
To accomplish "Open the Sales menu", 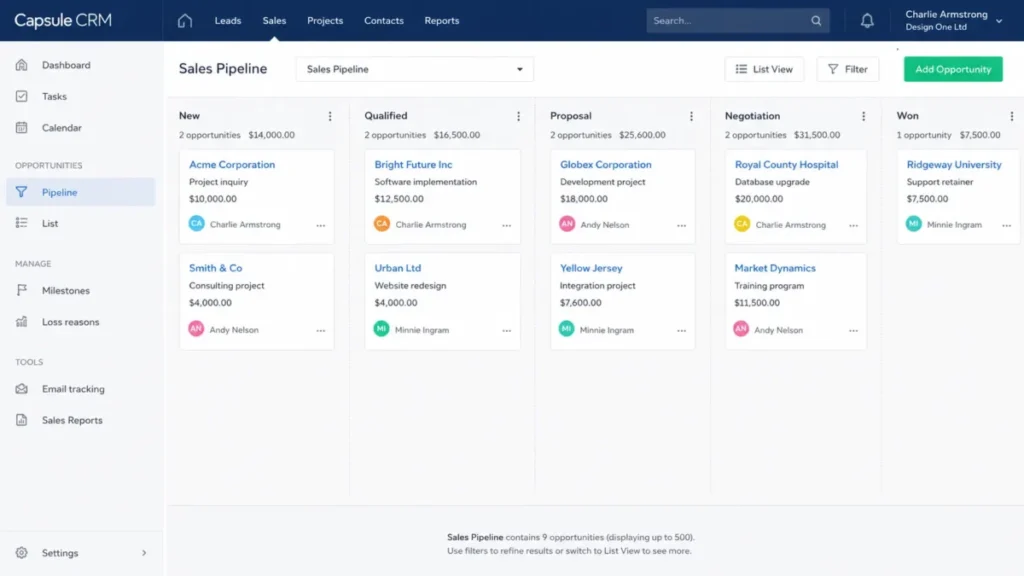I will click(274, 21).
